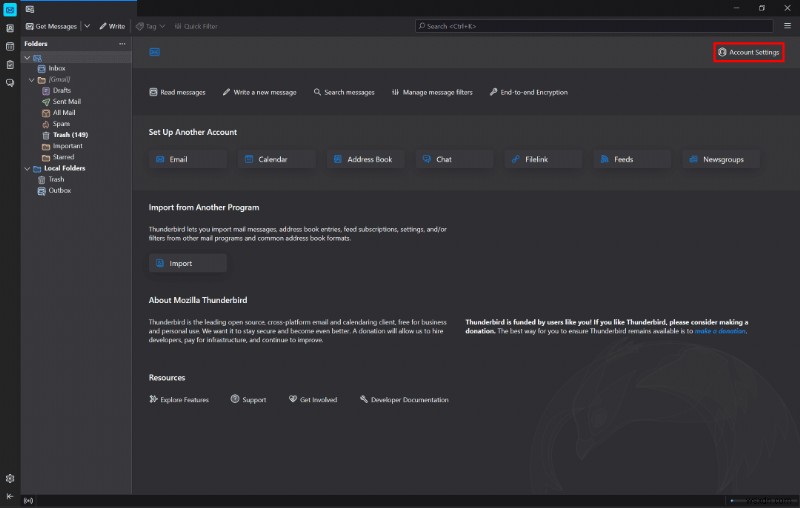Open the Tasks space in sidebar

10,65
